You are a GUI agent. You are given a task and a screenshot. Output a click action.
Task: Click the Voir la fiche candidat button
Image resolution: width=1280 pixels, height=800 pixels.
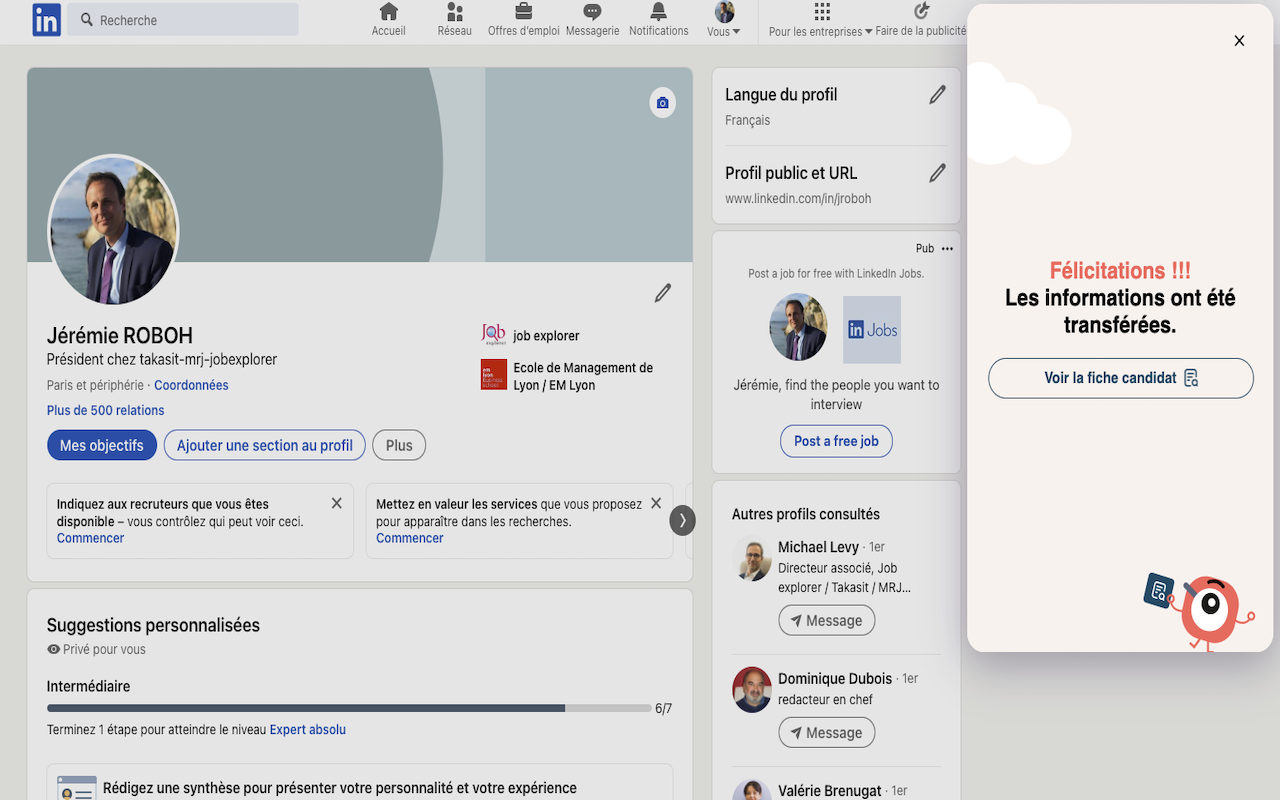click(1120, 378)
